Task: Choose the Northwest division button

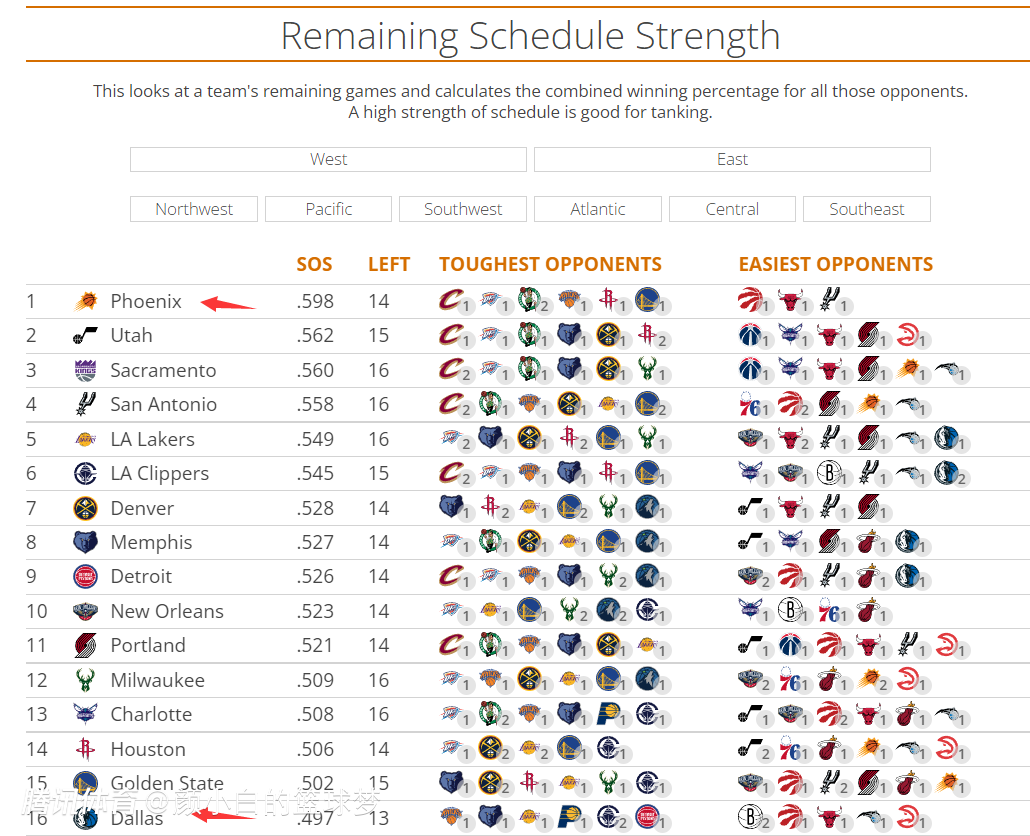Action: (194, 209)
